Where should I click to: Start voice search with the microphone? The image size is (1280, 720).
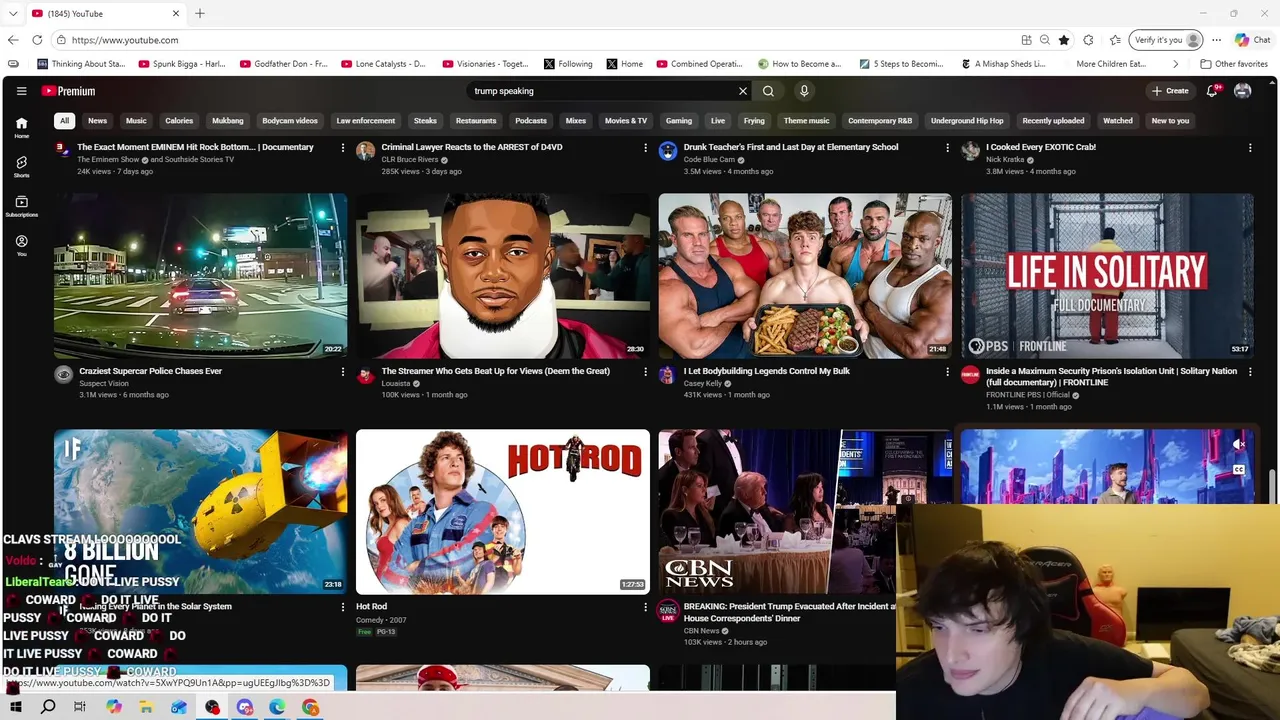(x=804, y=91)
